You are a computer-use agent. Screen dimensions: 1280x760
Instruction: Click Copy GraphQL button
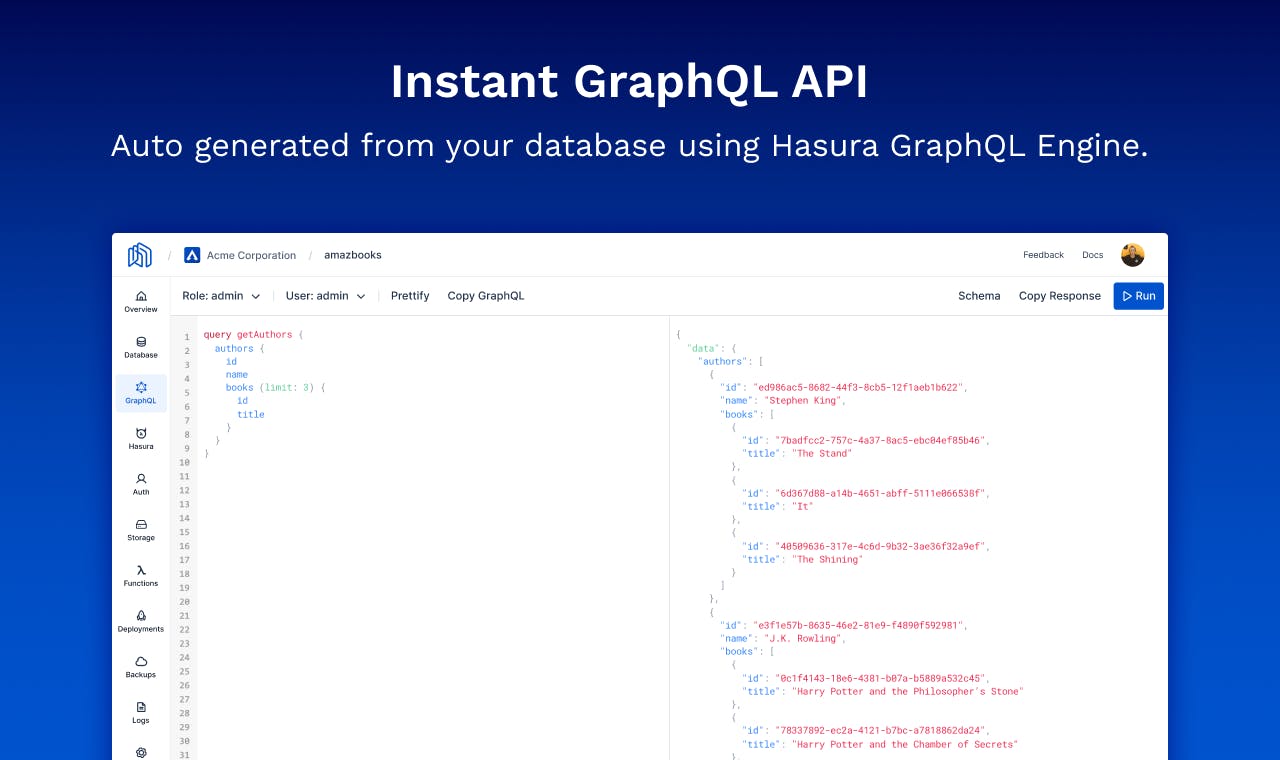coord(486,296)
